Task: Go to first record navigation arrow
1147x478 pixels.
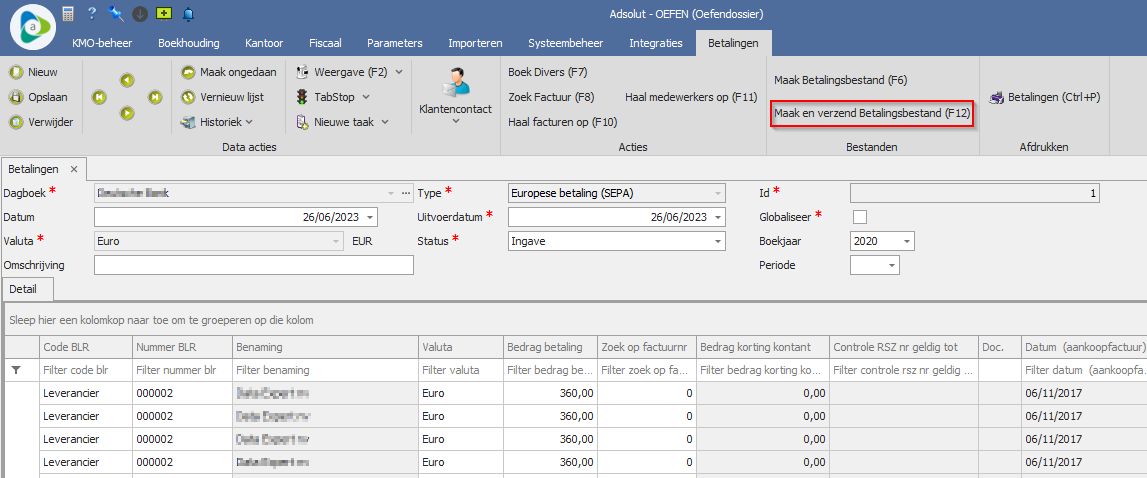Action: [99, 97]
